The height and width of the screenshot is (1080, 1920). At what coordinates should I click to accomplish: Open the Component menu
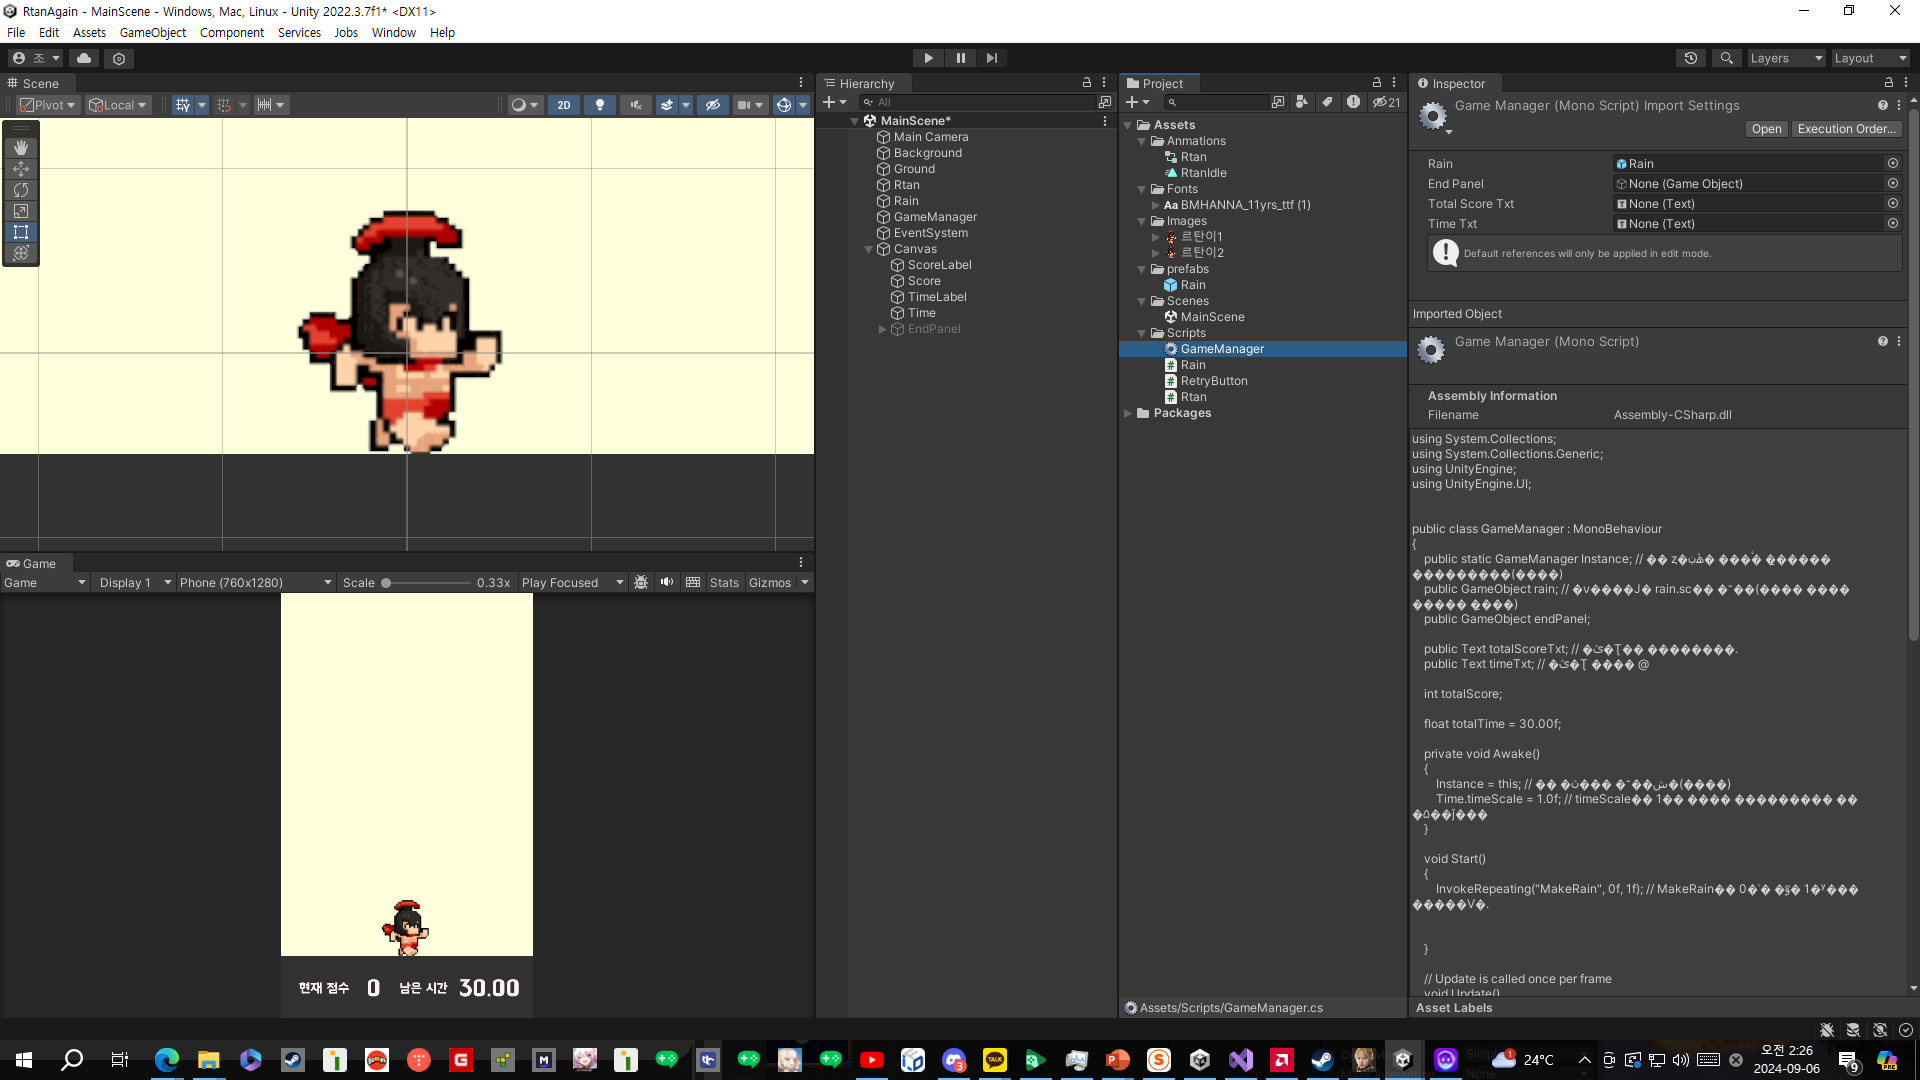click(x=232, y=32)
